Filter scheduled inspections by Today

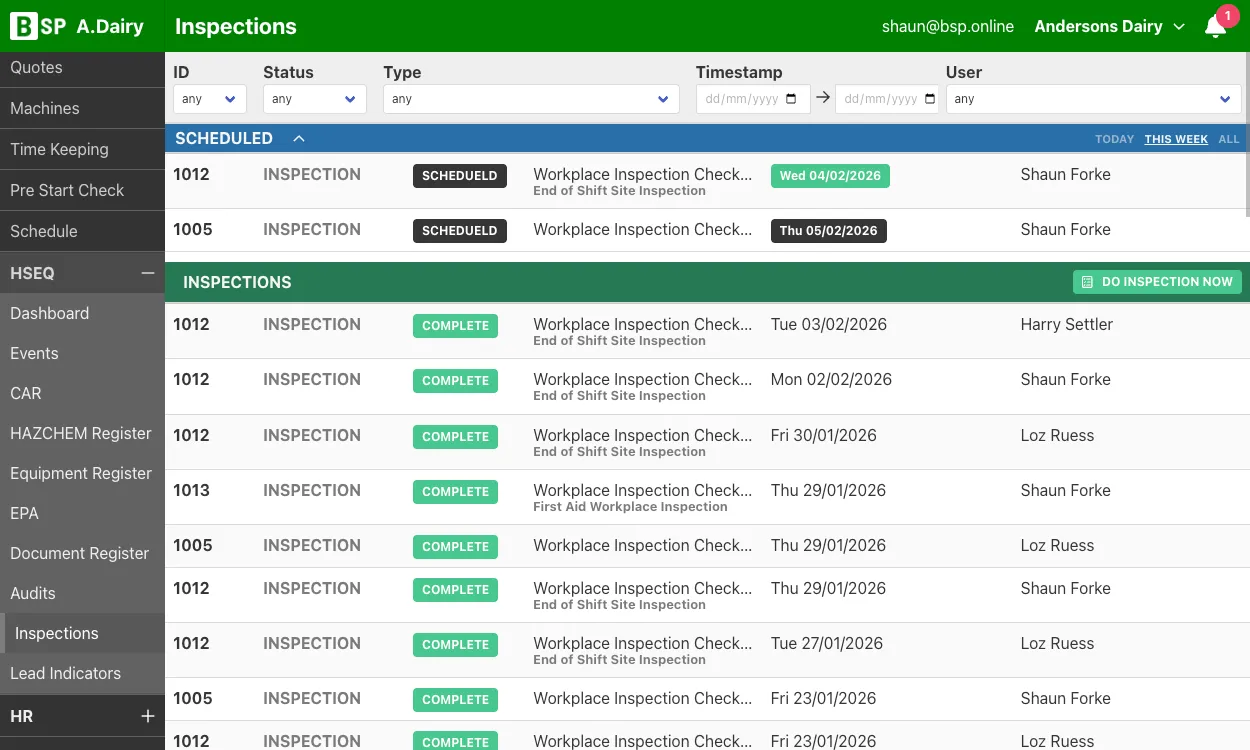(1114, 139)
